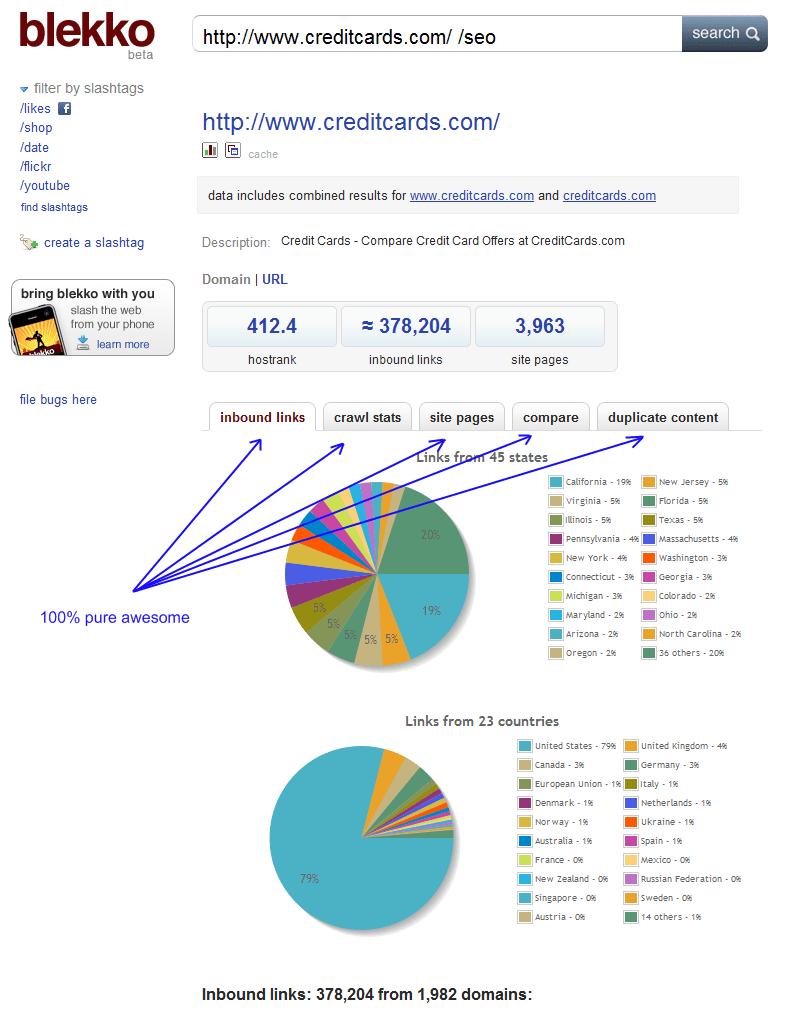Image resolution: width=791 pixels, height=1010 pixels.
Task: Click the blekko logo
Action: point(87,32)
